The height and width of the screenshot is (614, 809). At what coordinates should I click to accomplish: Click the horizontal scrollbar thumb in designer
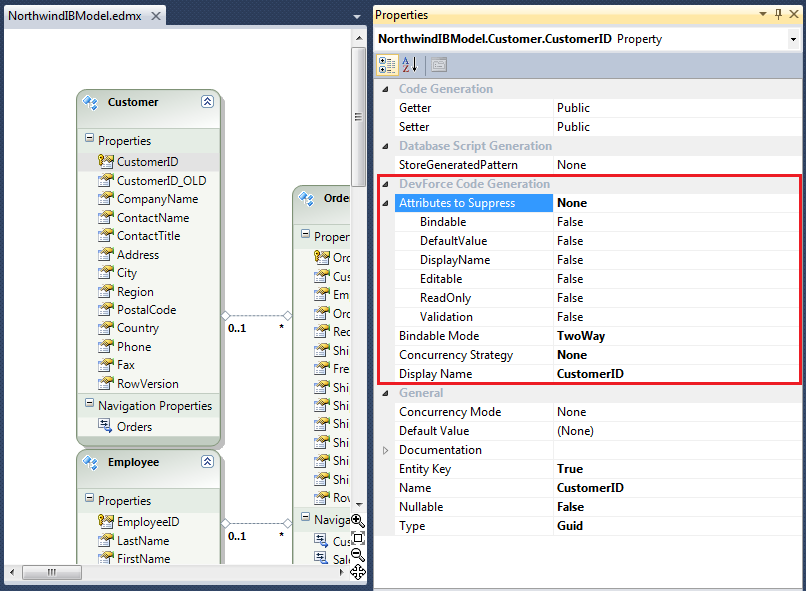point(52,572)
